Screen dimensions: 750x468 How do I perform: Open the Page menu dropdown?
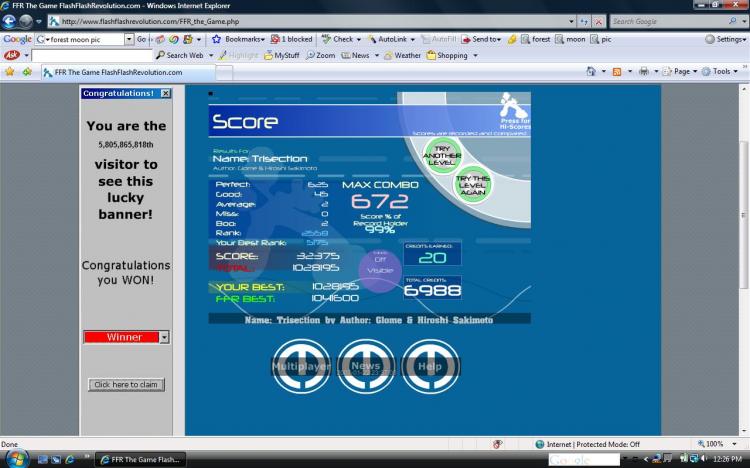(680, 71)
